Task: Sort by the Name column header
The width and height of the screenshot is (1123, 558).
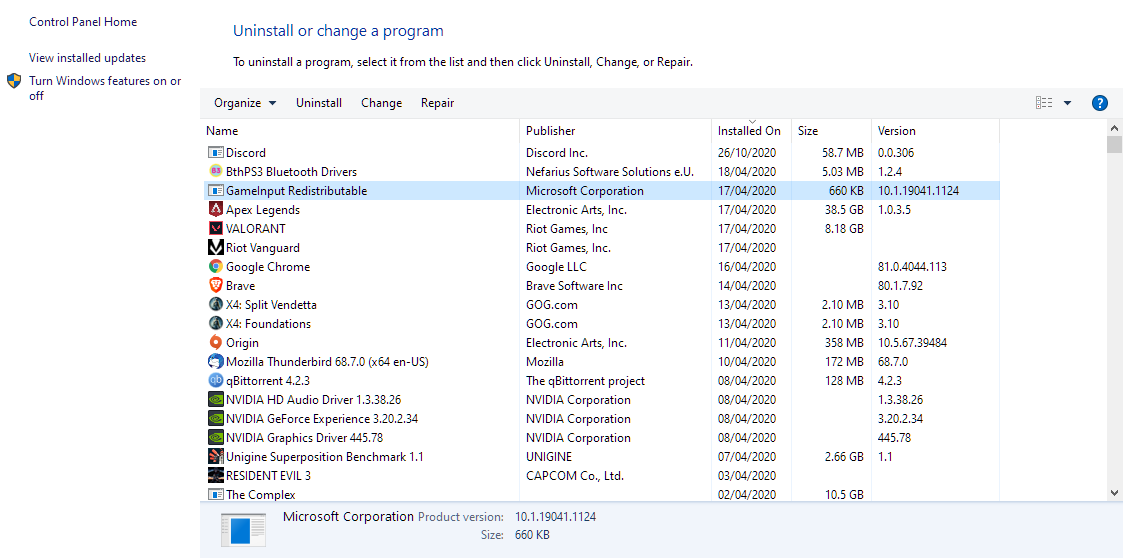Action: [x=360, y=131]
